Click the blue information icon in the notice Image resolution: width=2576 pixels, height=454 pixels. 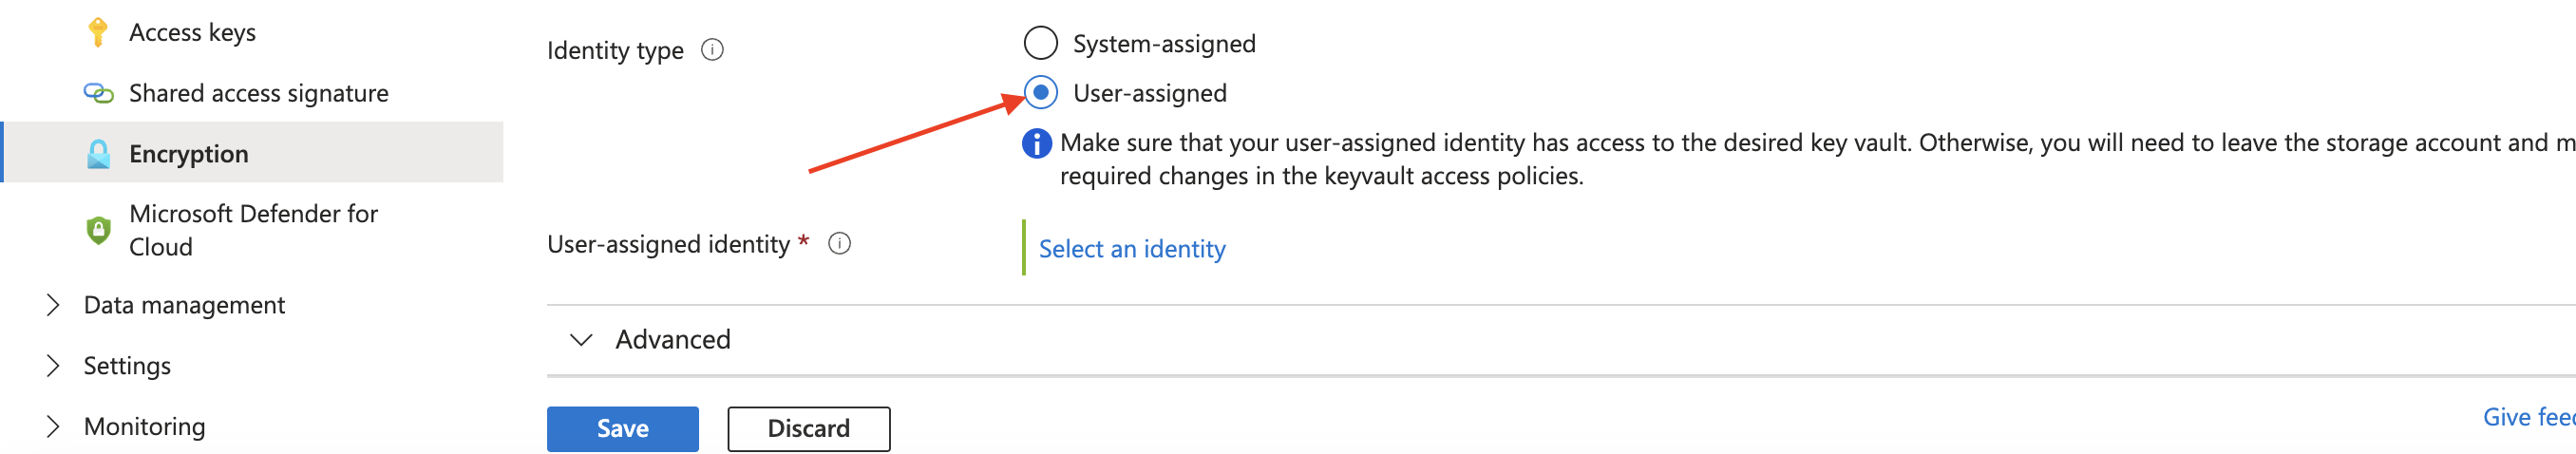(x=1037, y=144)
